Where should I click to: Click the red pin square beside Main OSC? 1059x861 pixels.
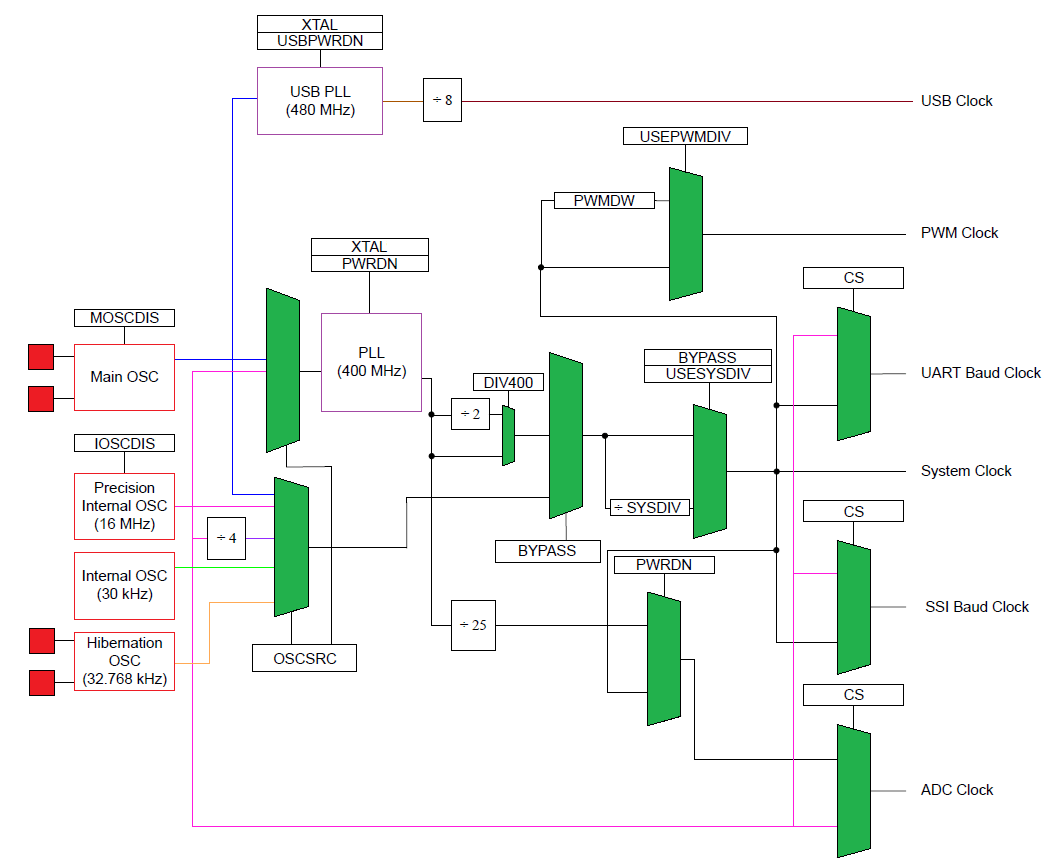pyautogui.click(x=41, y=355)
